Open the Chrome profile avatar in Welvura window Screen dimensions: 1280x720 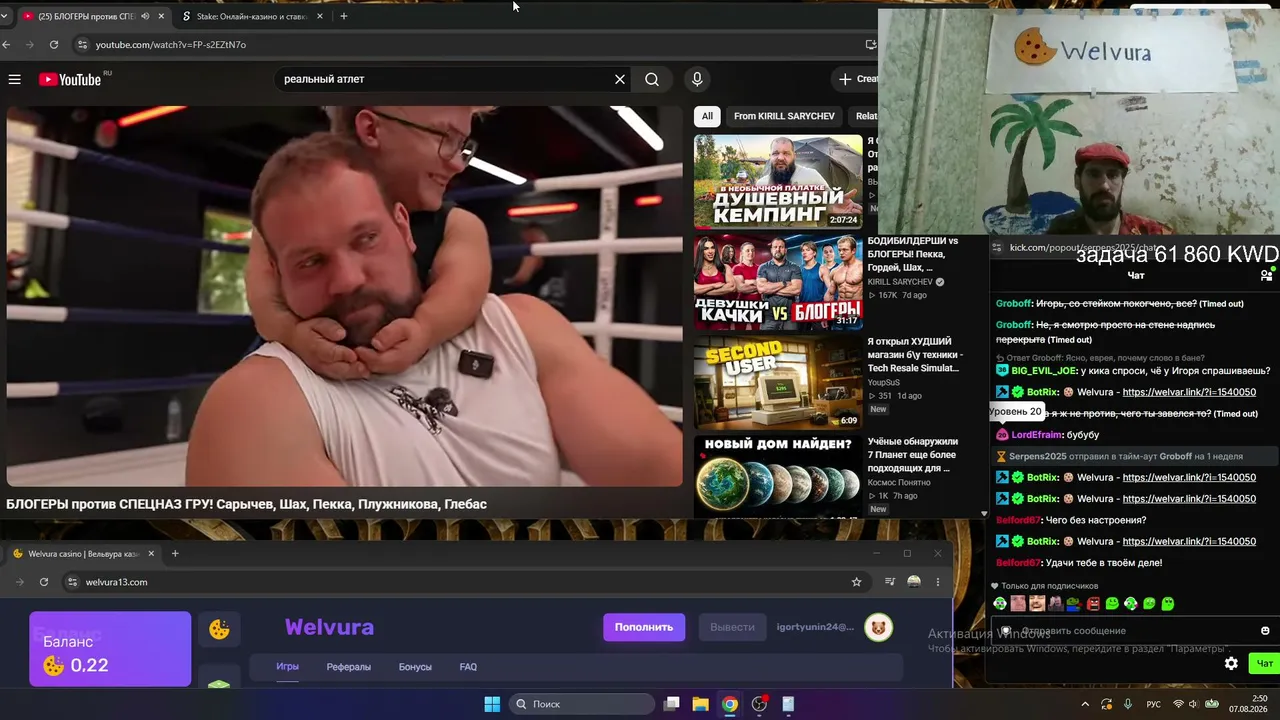pos(914,582)
